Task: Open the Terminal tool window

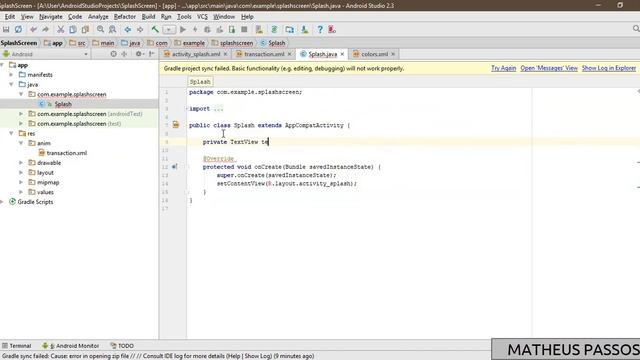Action: coord(17,346)
